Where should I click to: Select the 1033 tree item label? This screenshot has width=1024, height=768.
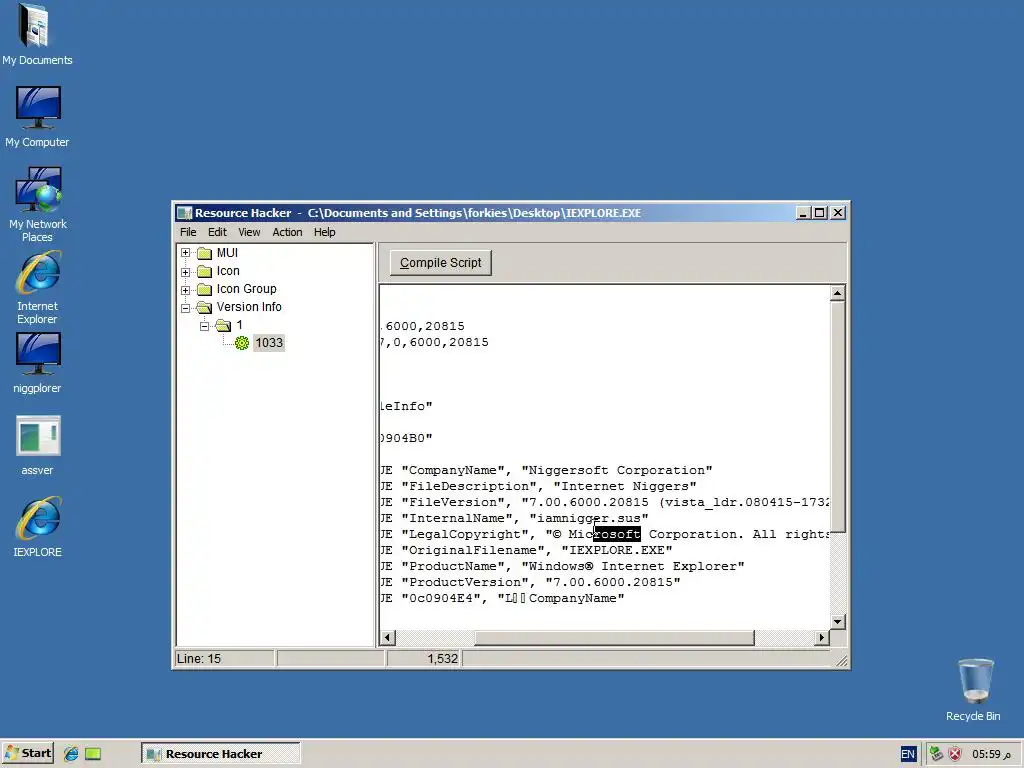tap(269, 343)
